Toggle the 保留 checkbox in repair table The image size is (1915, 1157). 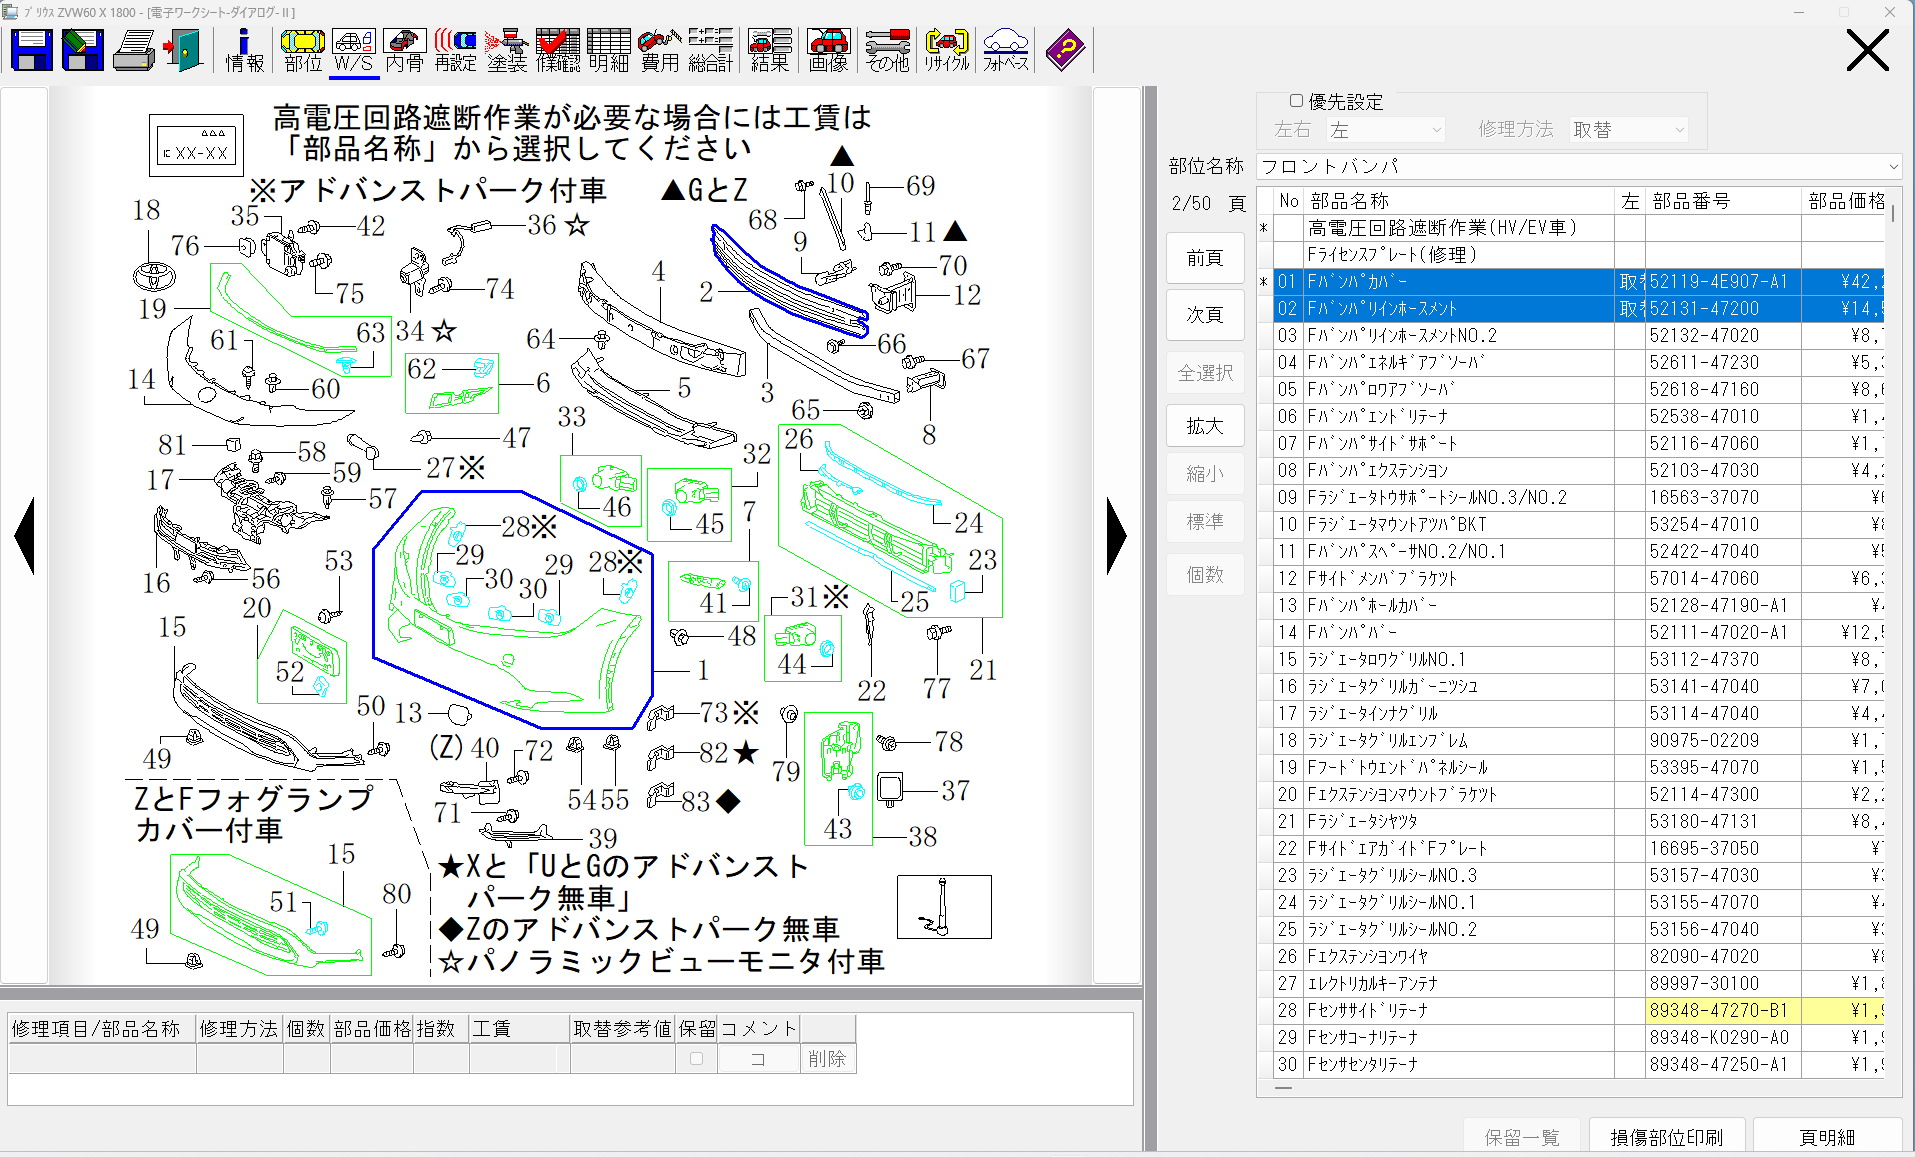coord(696,1058)
